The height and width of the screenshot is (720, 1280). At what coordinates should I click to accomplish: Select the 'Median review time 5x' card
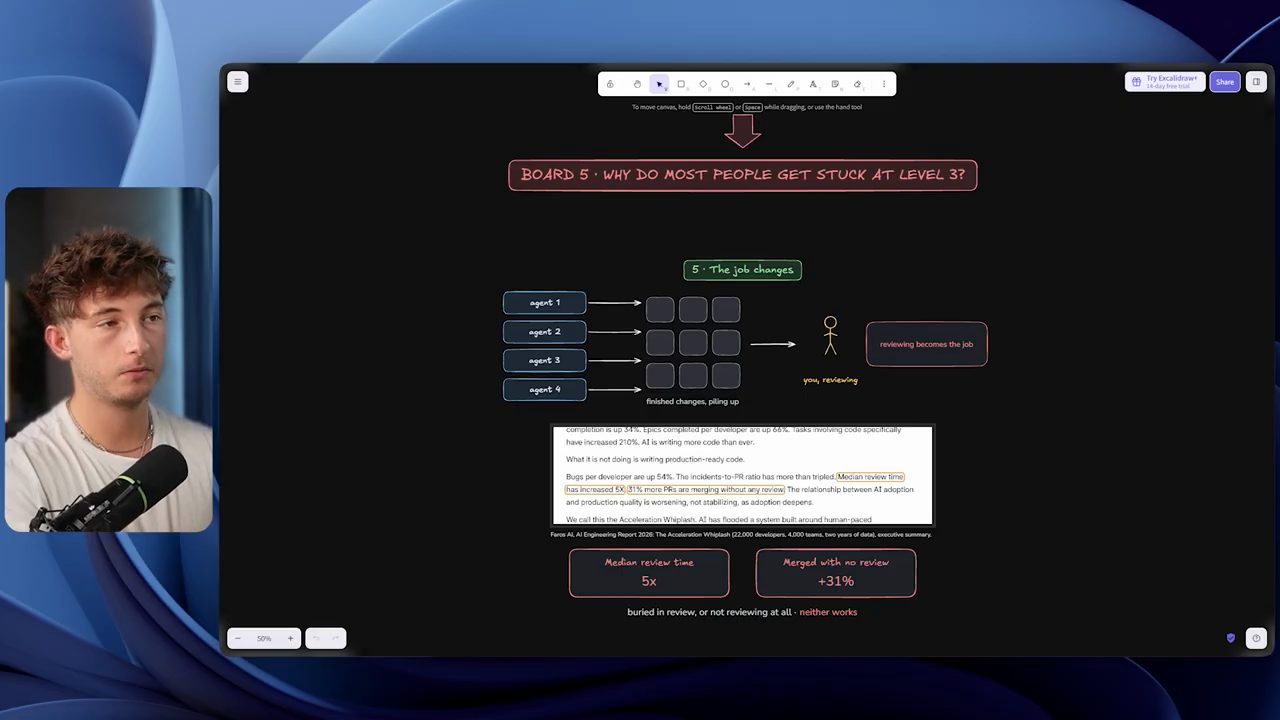pos(649,573)
